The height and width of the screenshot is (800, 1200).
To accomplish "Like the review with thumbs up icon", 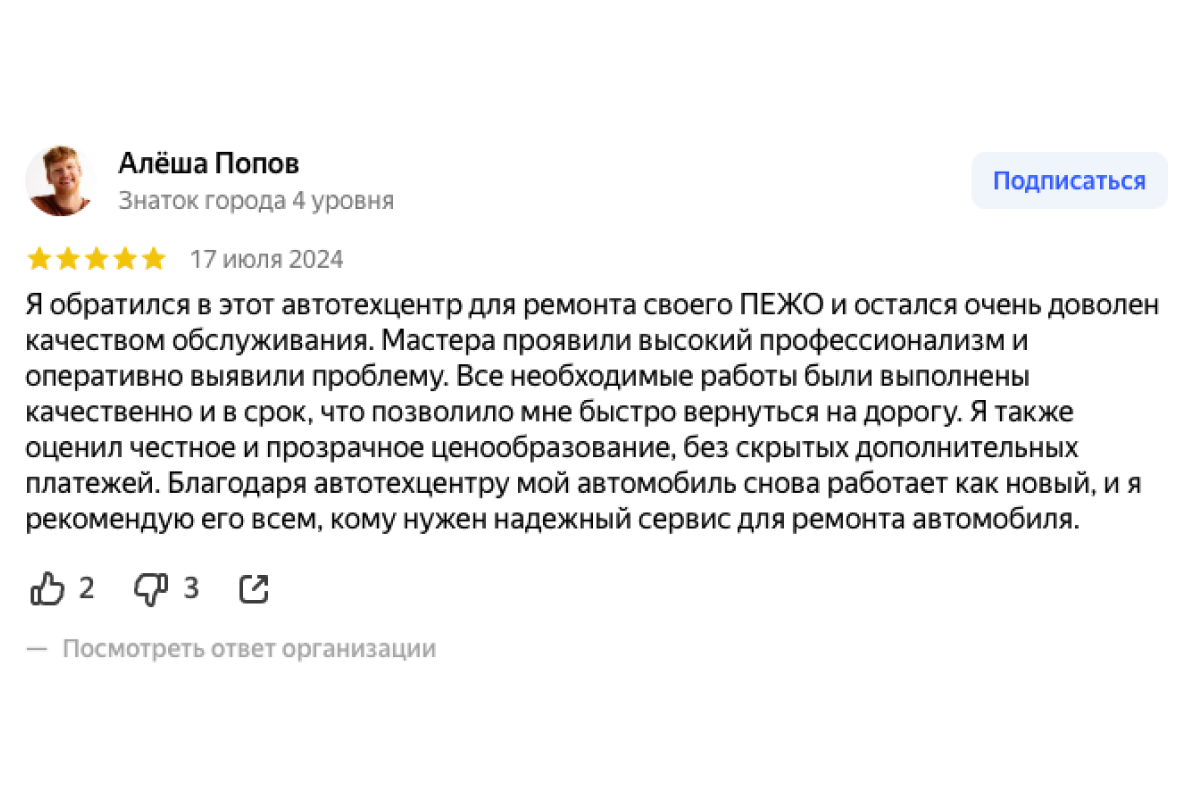I will point(47,589).
